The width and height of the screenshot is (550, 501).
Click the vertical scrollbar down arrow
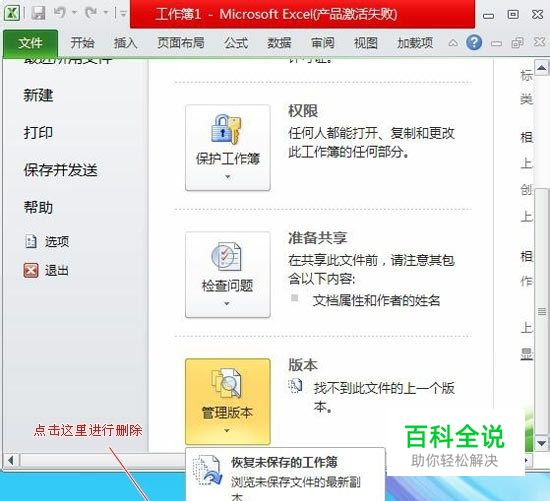click(542, 444)
